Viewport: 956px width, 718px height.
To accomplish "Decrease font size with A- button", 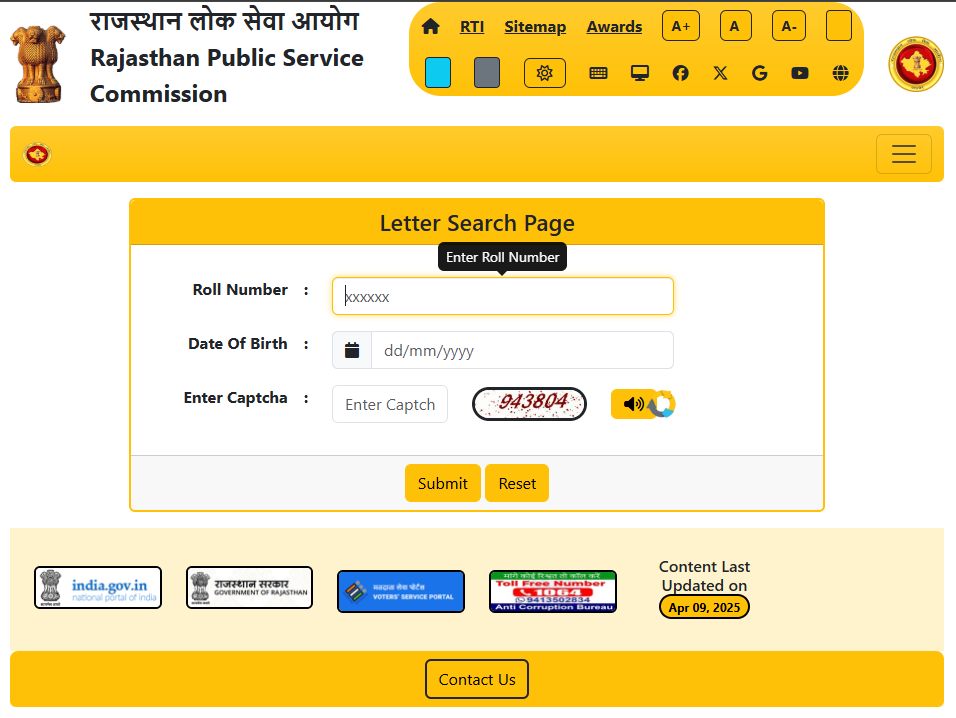I will (789, 26).
